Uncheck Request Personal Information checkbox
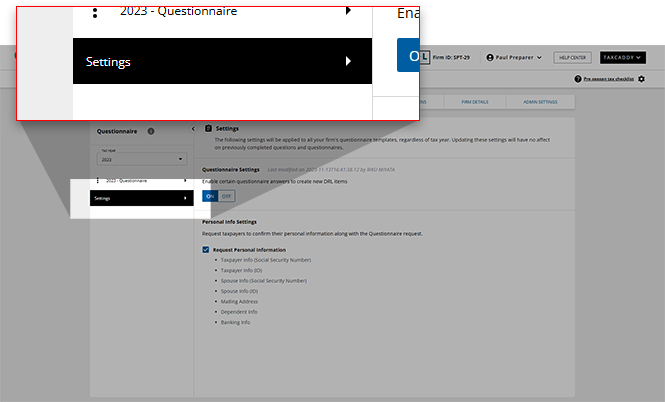Screen dimensions: 665x402 tap(206, 249)
